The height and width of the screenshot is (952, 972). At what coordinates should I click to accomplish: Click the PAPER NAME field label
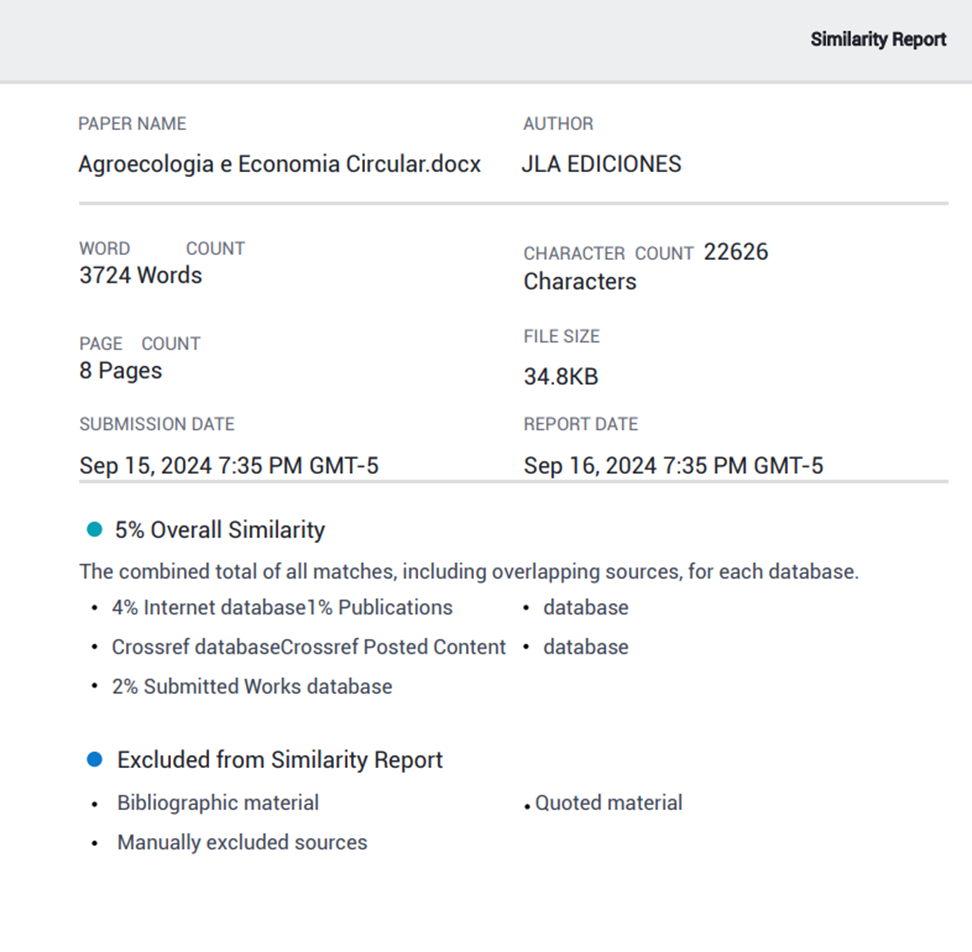[132, 124]
